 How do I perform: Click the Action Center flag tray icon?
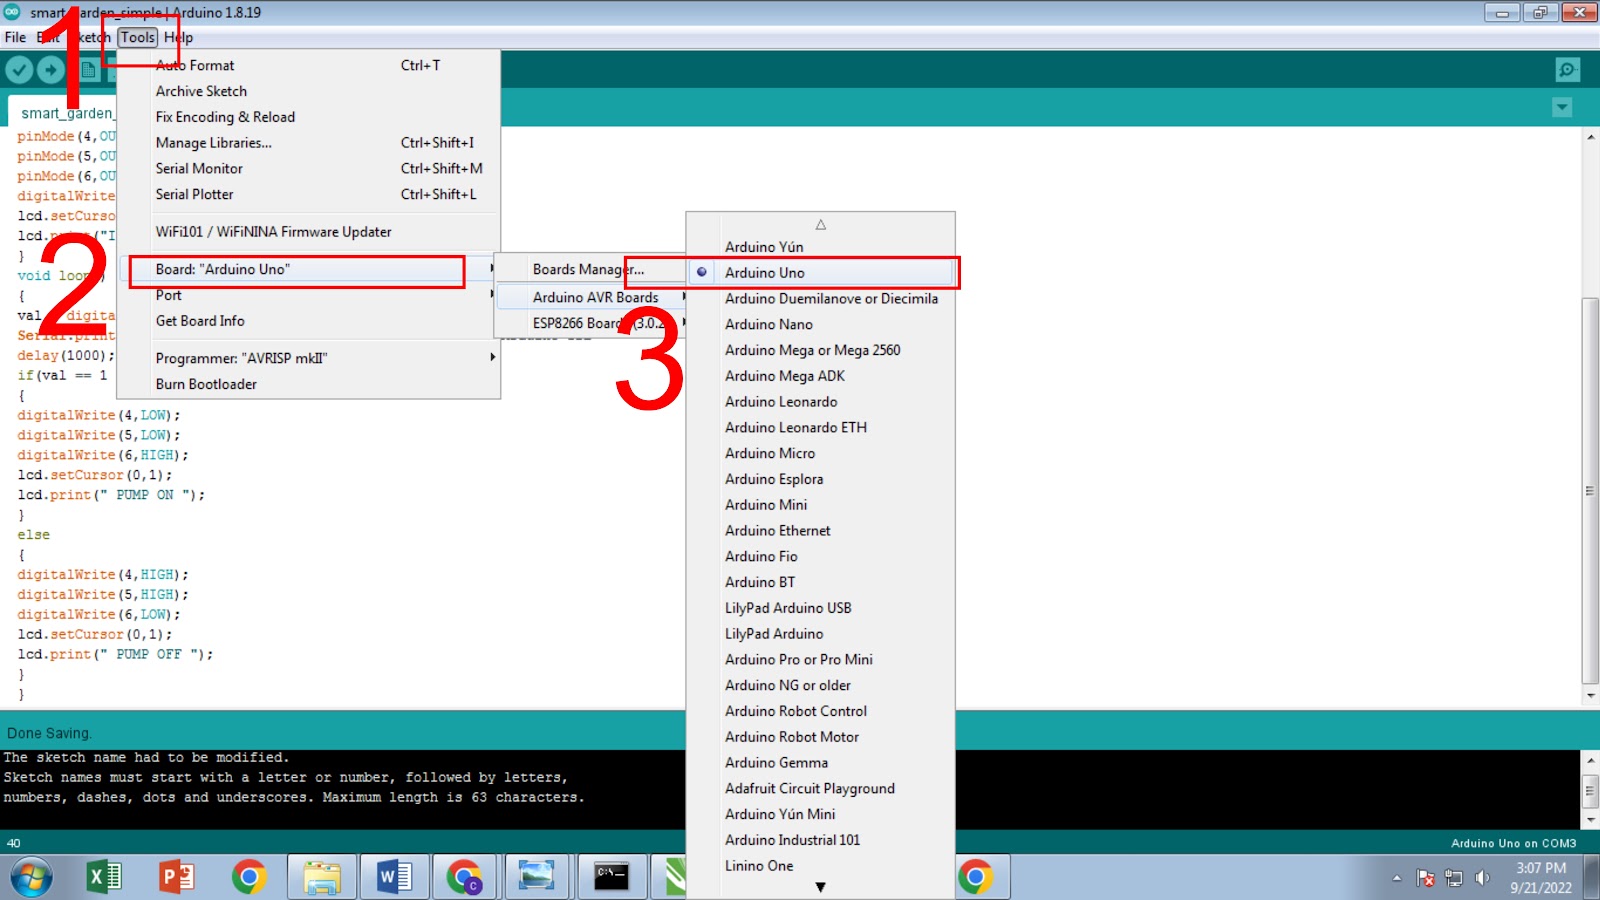tap(1426, 878)
